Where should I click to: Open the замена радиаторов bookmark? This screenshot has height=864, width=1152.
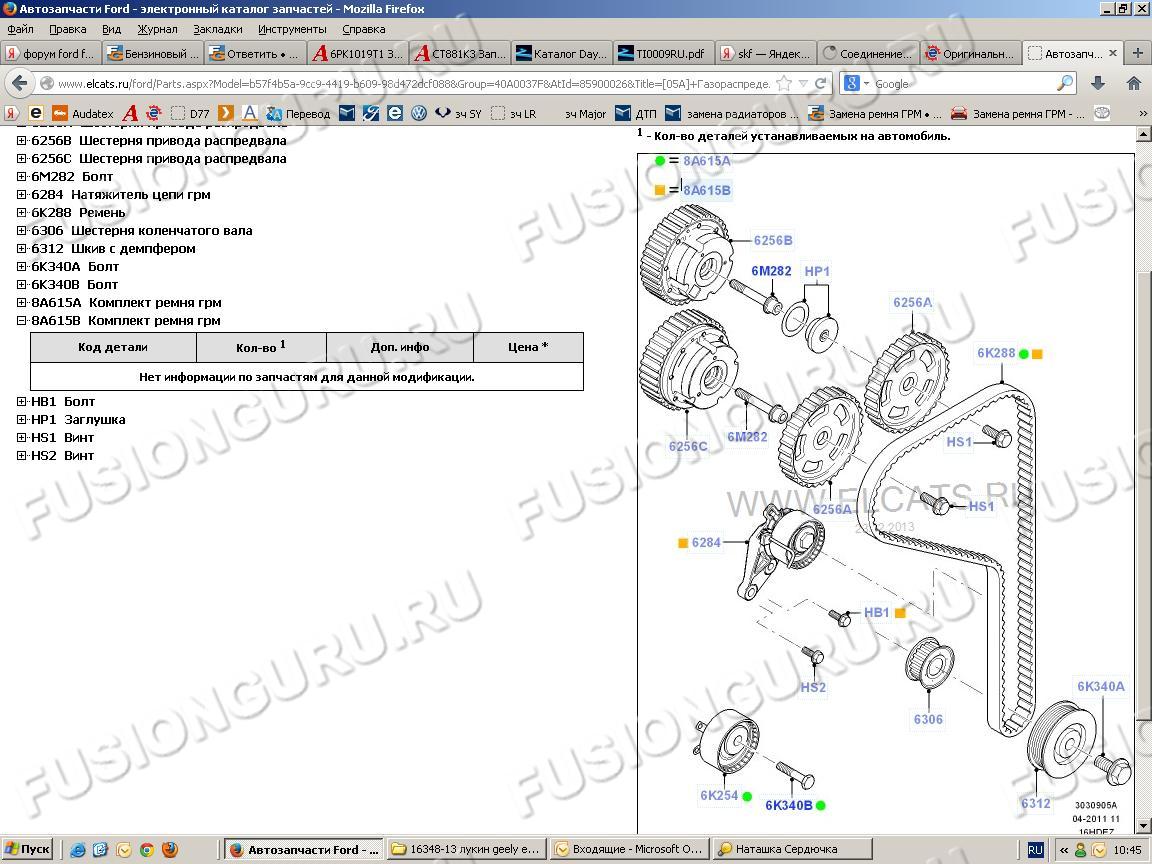tap(730, 113)
